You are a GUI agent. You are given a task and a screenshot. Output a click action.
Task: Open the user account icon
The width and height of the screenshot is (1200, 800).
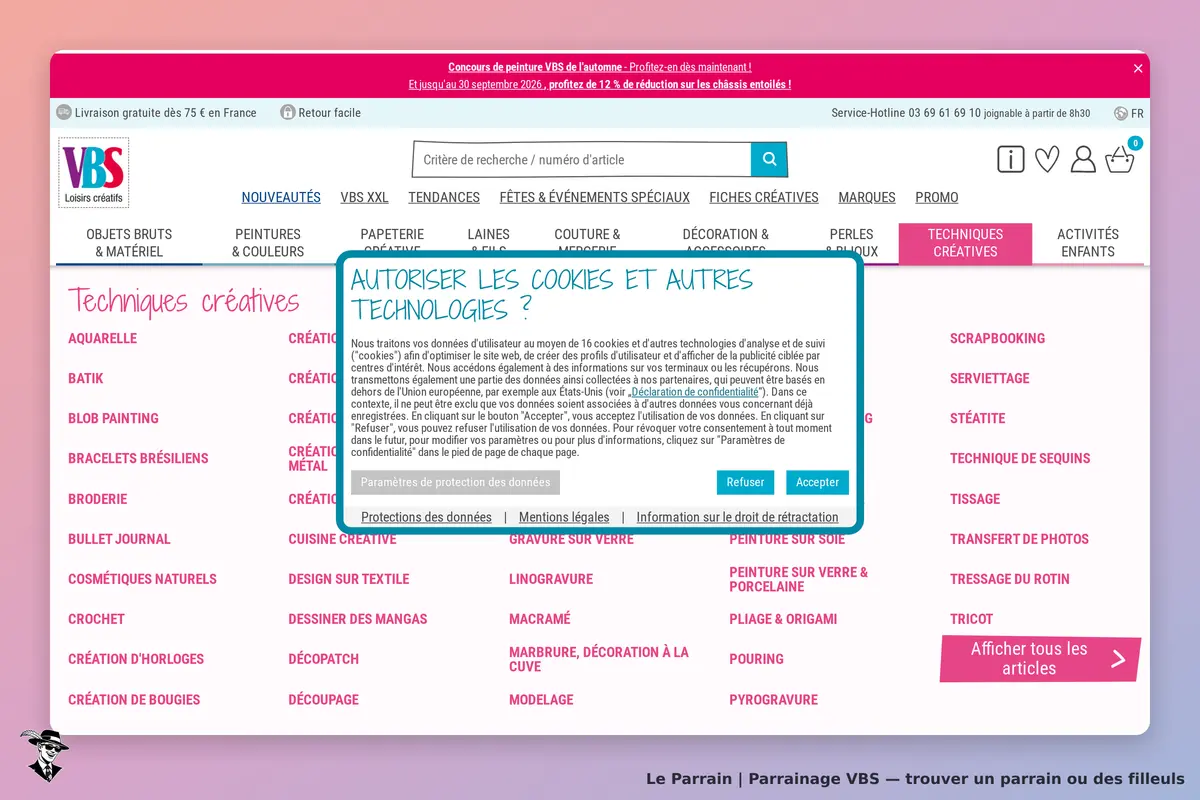coord(1083,159)
